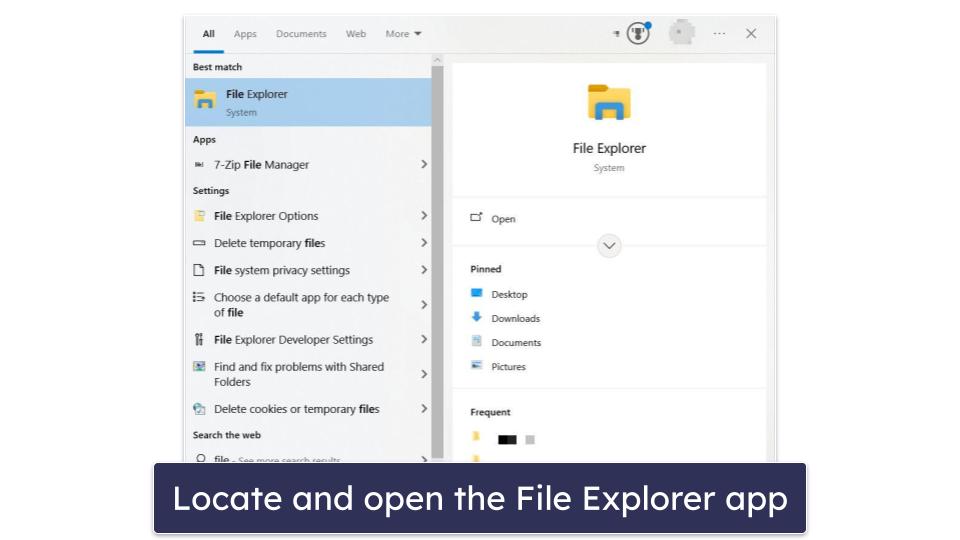The height and width of the screenshot is (540, 960).
Task: Open pinned Pictures folder
Action: coord(508,366)
